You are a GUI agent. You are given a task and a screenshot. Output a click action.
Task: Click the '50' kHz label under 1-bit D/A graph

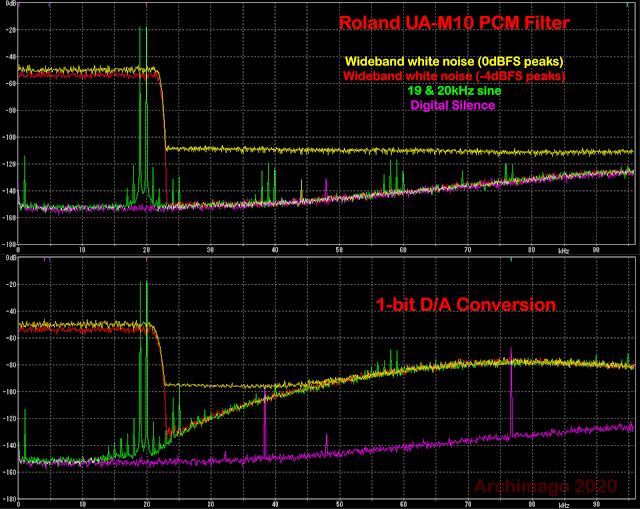pos(339,505)
